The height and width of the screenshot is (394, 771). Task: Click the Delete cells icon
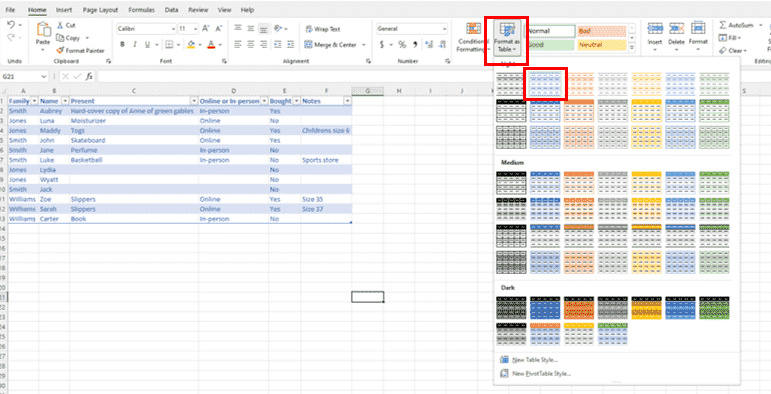coord(677,28)
